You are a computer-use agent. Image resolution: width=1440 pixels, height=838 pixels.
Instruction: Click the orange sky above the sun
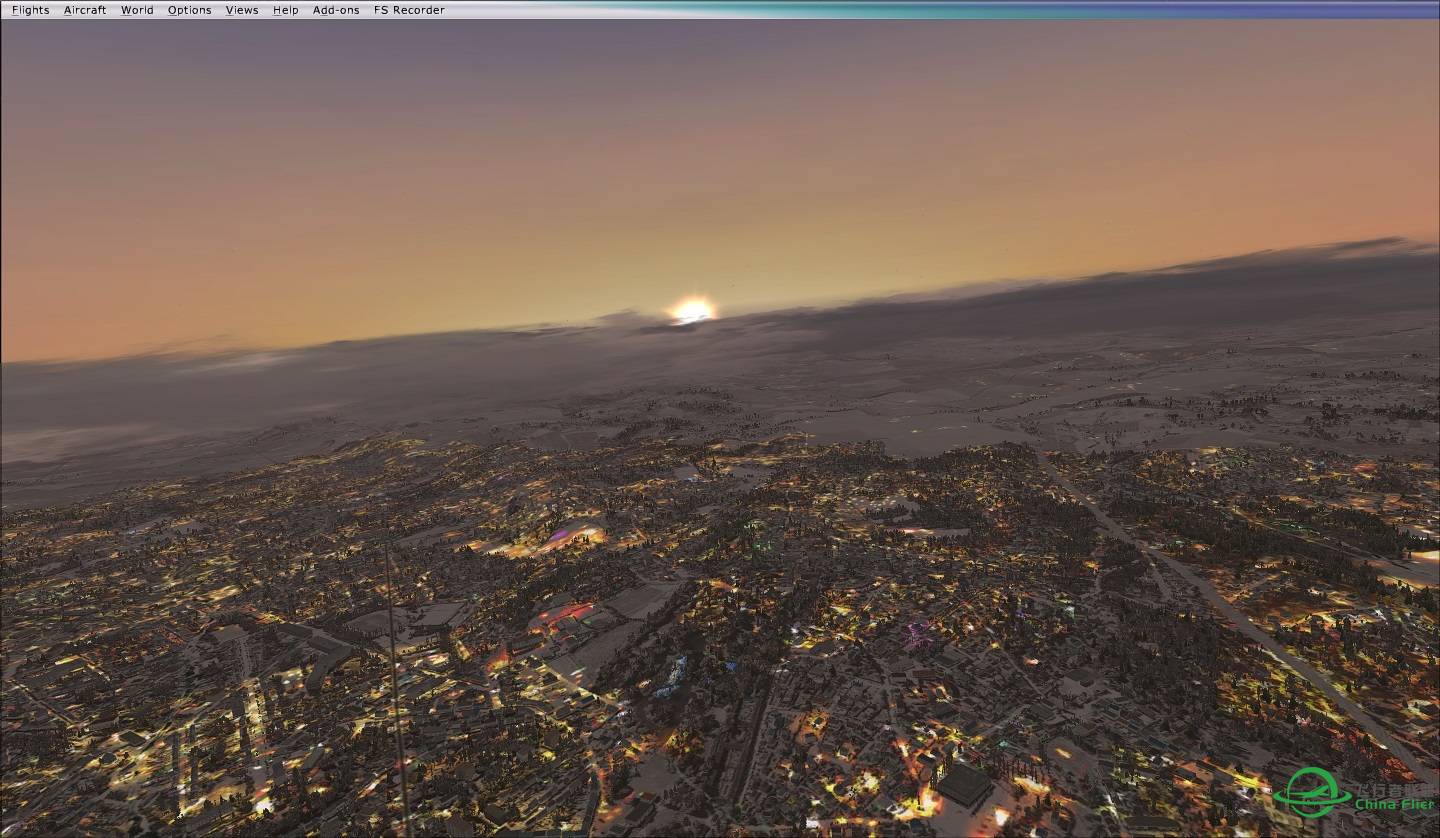690,220
